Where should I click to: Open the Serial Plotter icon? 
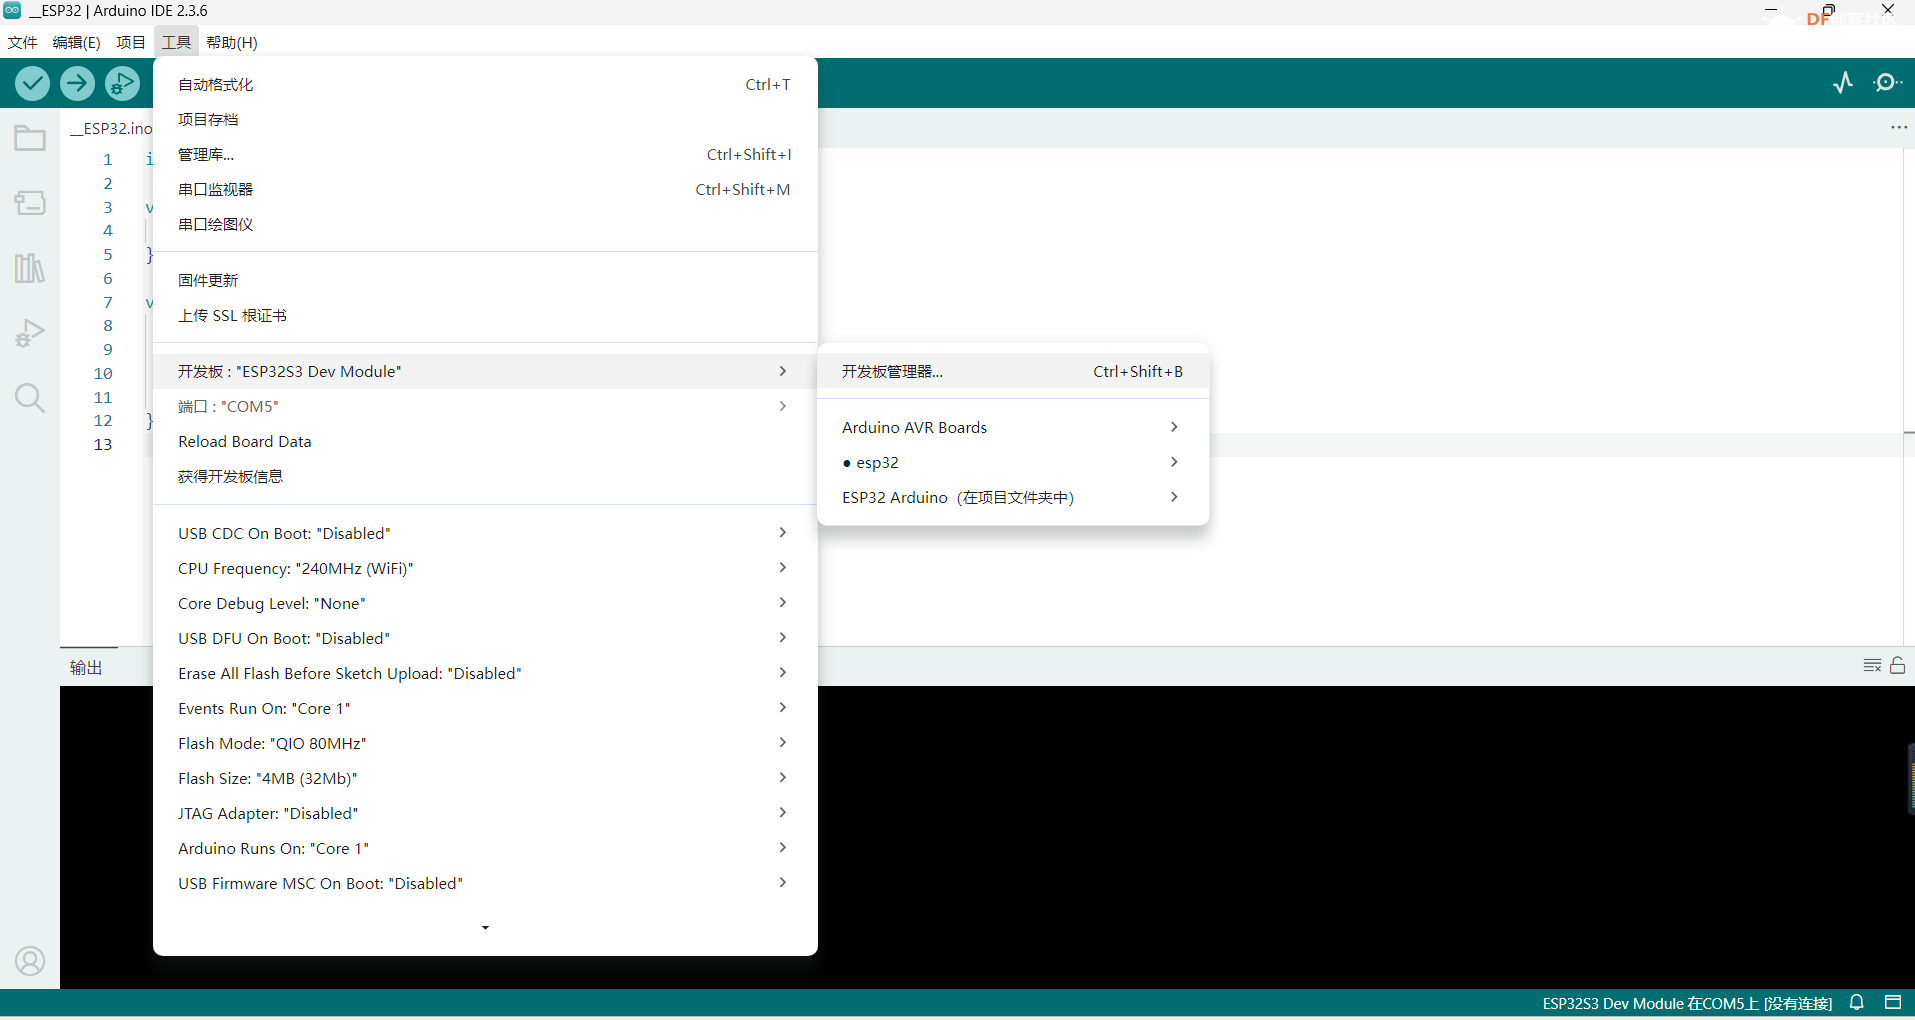[1843, 83]
